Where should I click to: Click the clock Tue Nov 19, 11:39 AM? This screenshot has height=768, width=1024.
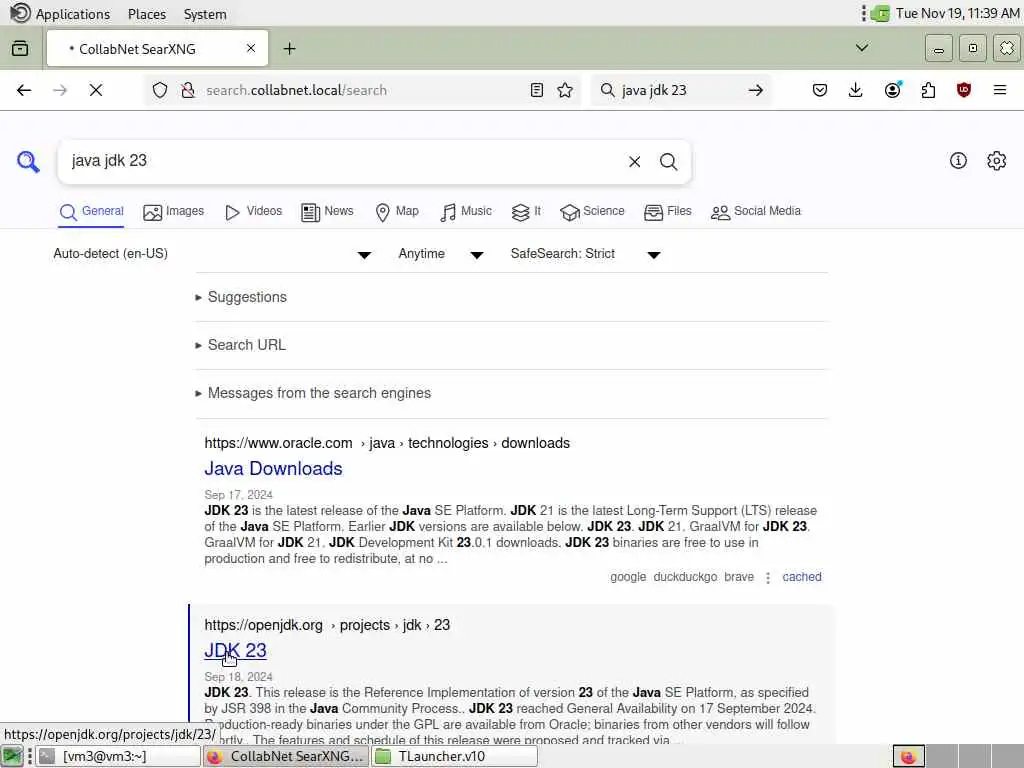click(x=957, y=13)
